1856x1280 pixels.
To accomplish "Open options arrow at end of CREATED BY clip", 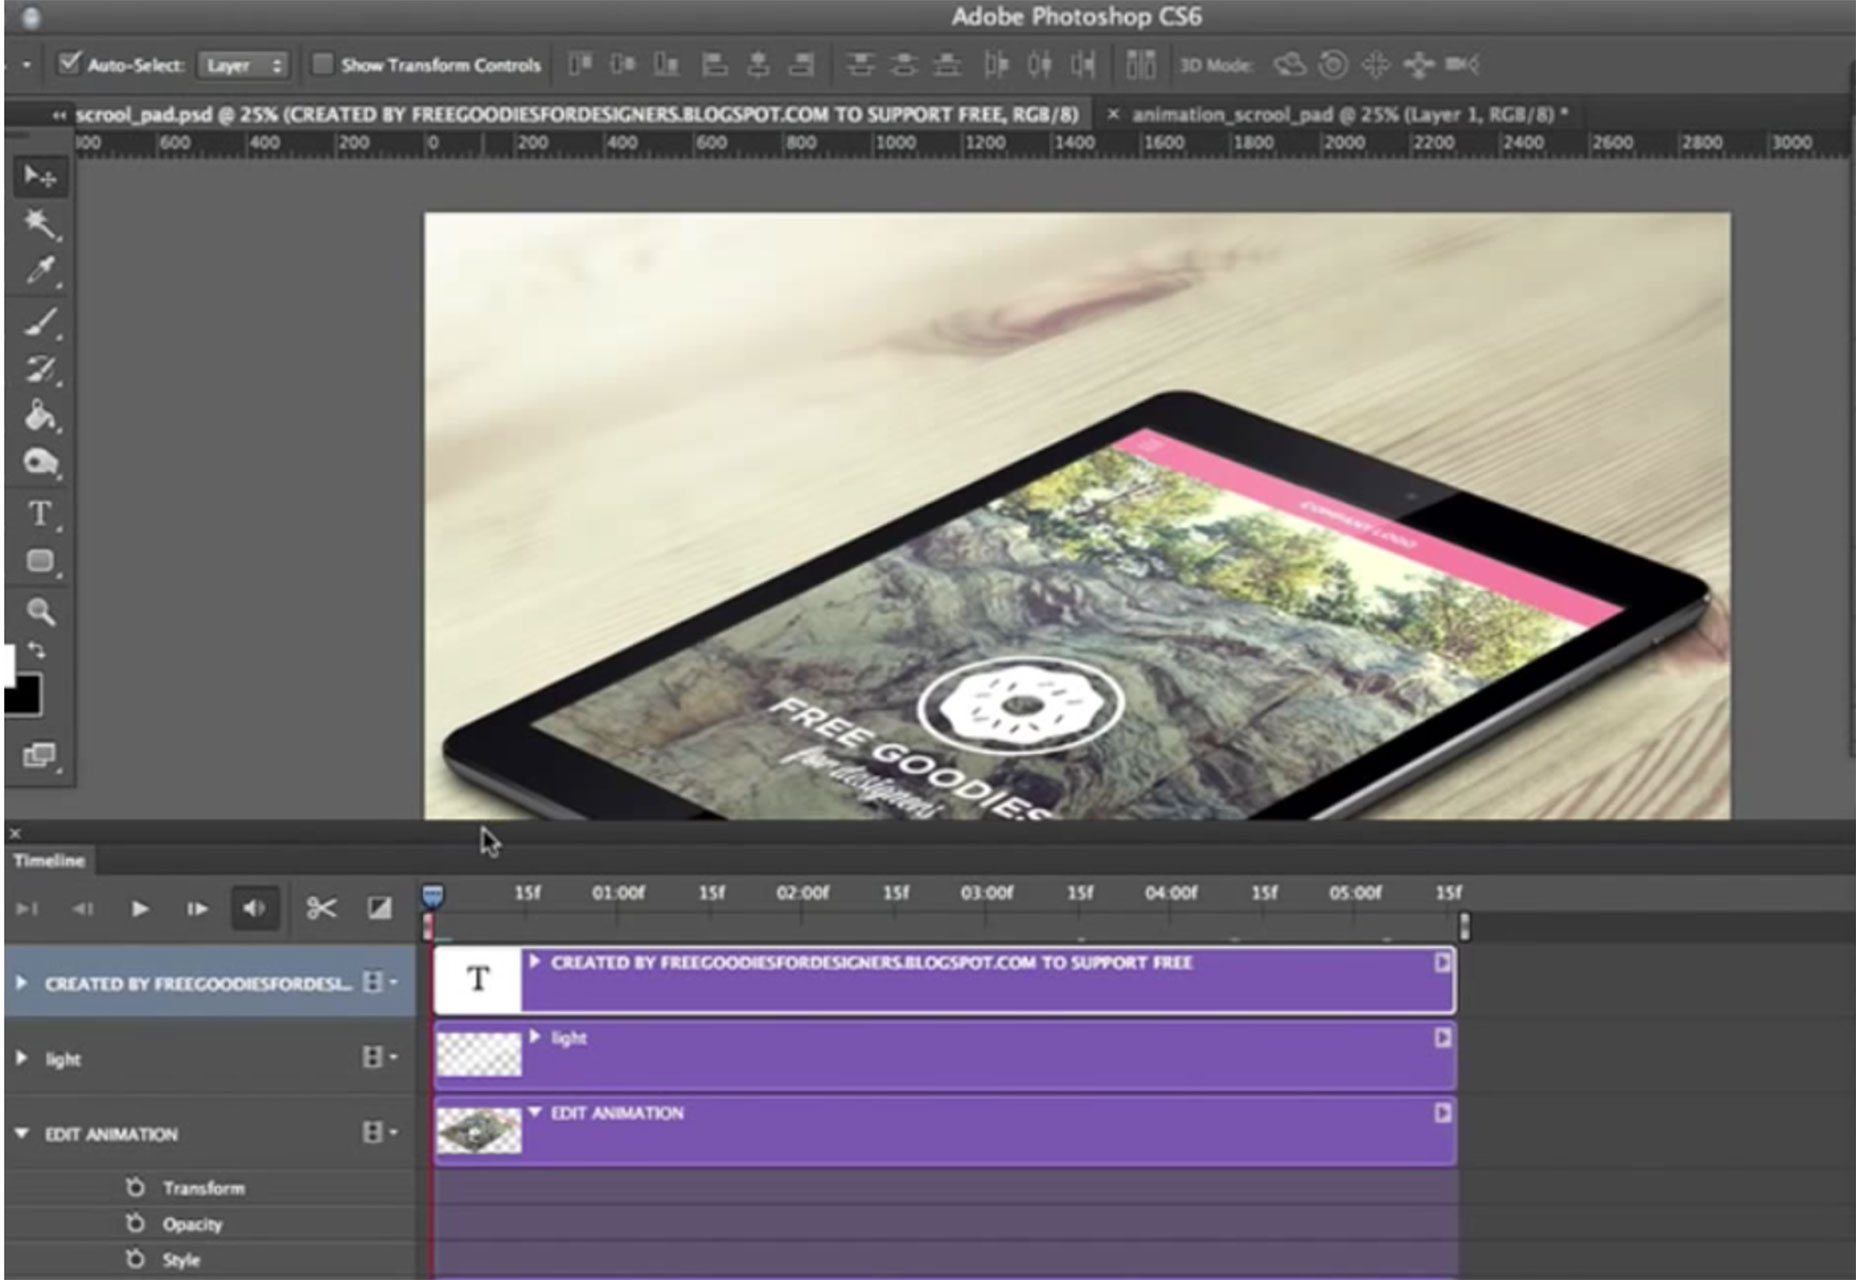I will (1442, 962).
